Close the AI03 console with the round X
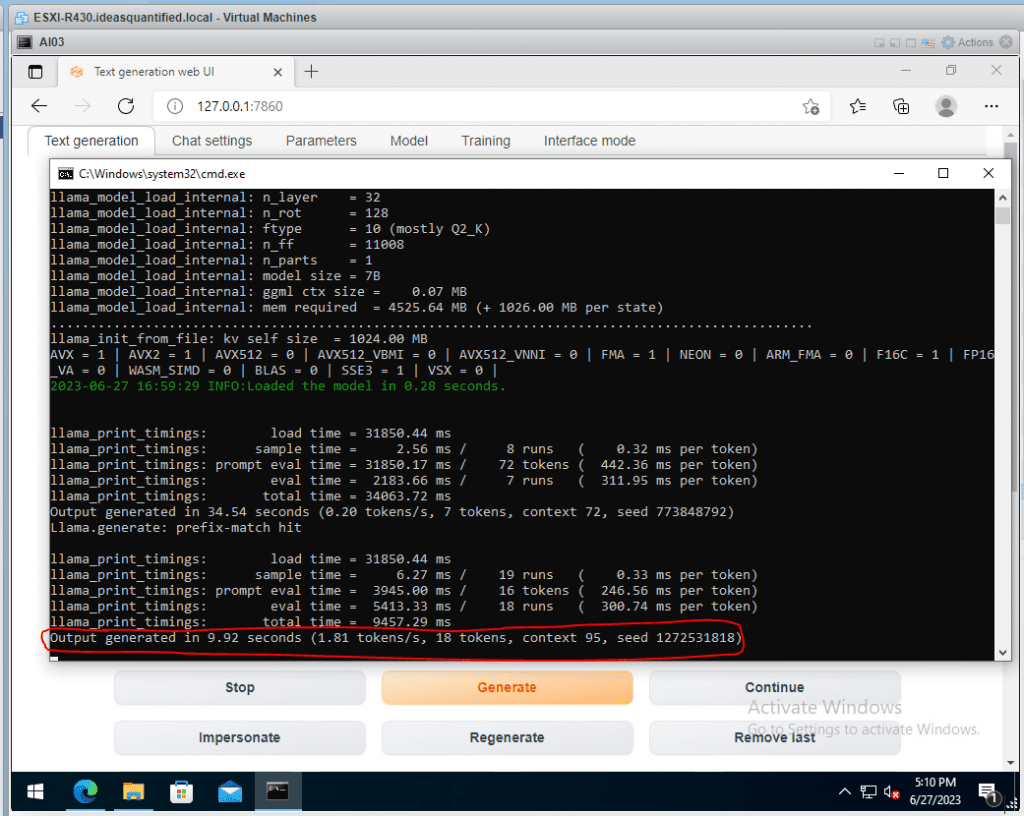Screen dimensions: 1024x816 pyautogui.click(x=1006, y=42)
